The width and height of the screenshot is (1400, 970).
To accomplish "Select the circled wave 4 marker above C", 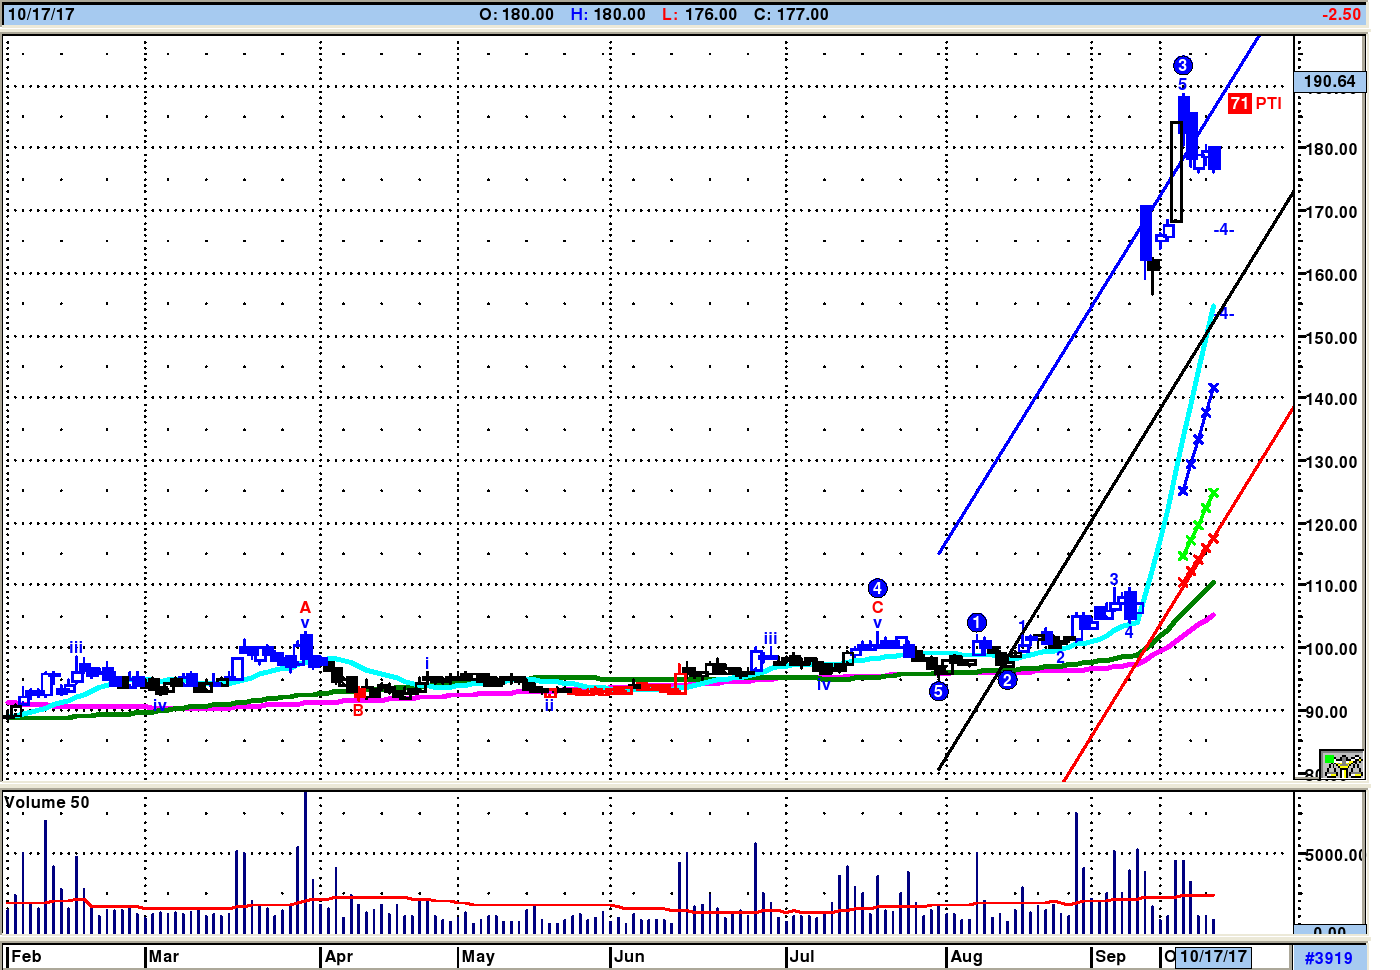I will coord(877,588).
